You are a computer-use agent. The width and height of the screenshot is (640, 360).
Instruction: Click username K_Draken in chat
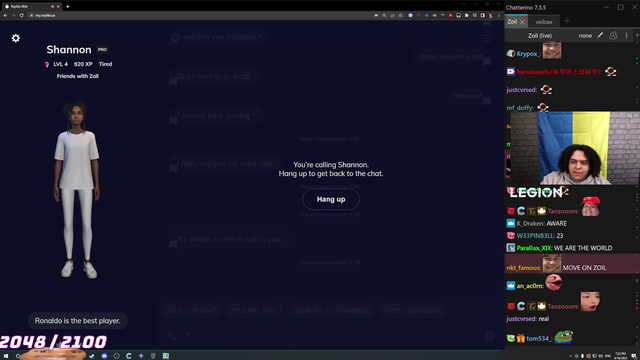tap(531, 223)
